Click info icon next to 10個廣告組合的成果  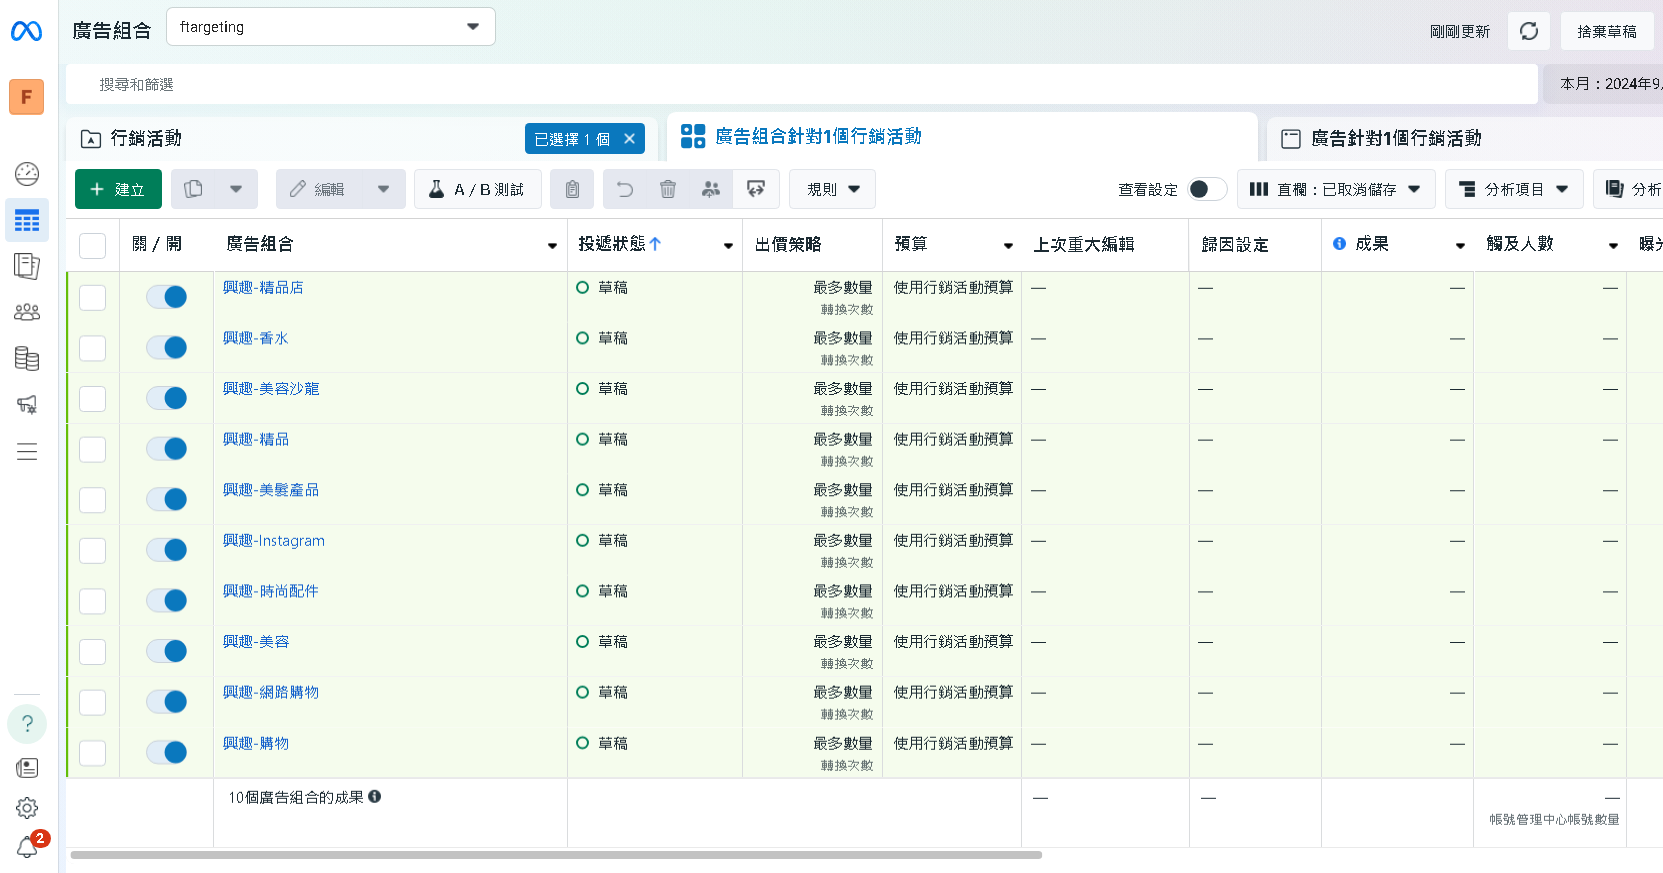(375, 797)
